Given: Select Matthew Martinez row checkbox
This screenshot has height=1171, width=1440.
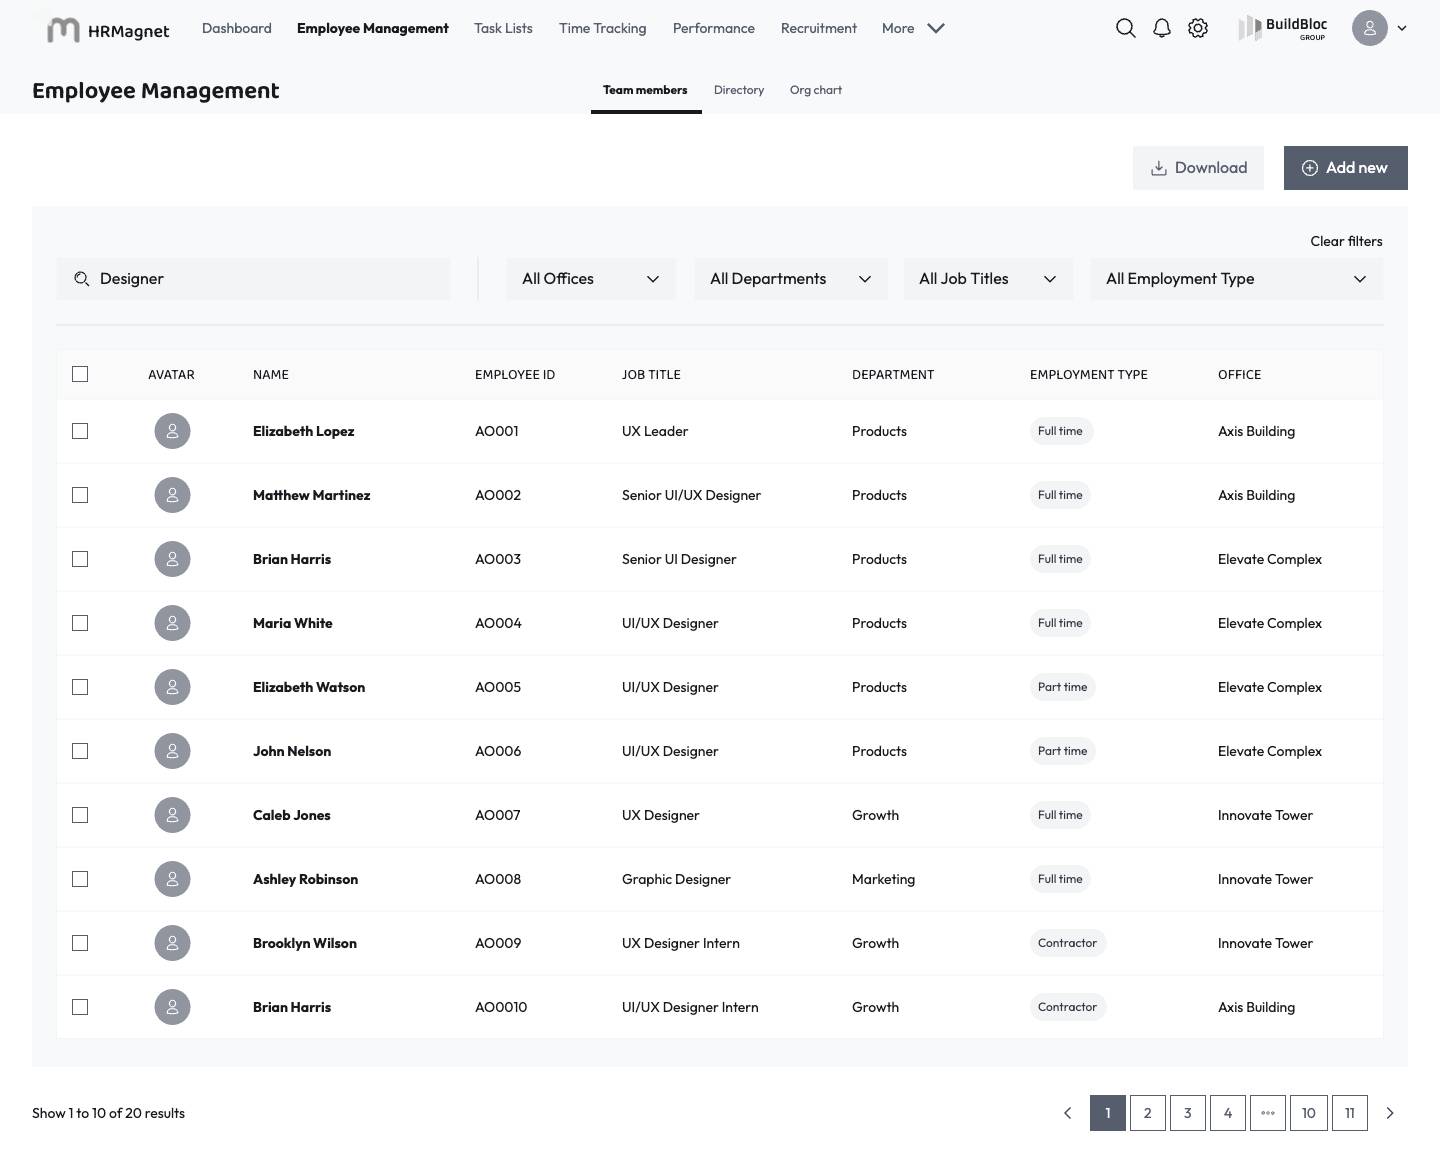Looking at the screenshot, I should coord(80,495).
